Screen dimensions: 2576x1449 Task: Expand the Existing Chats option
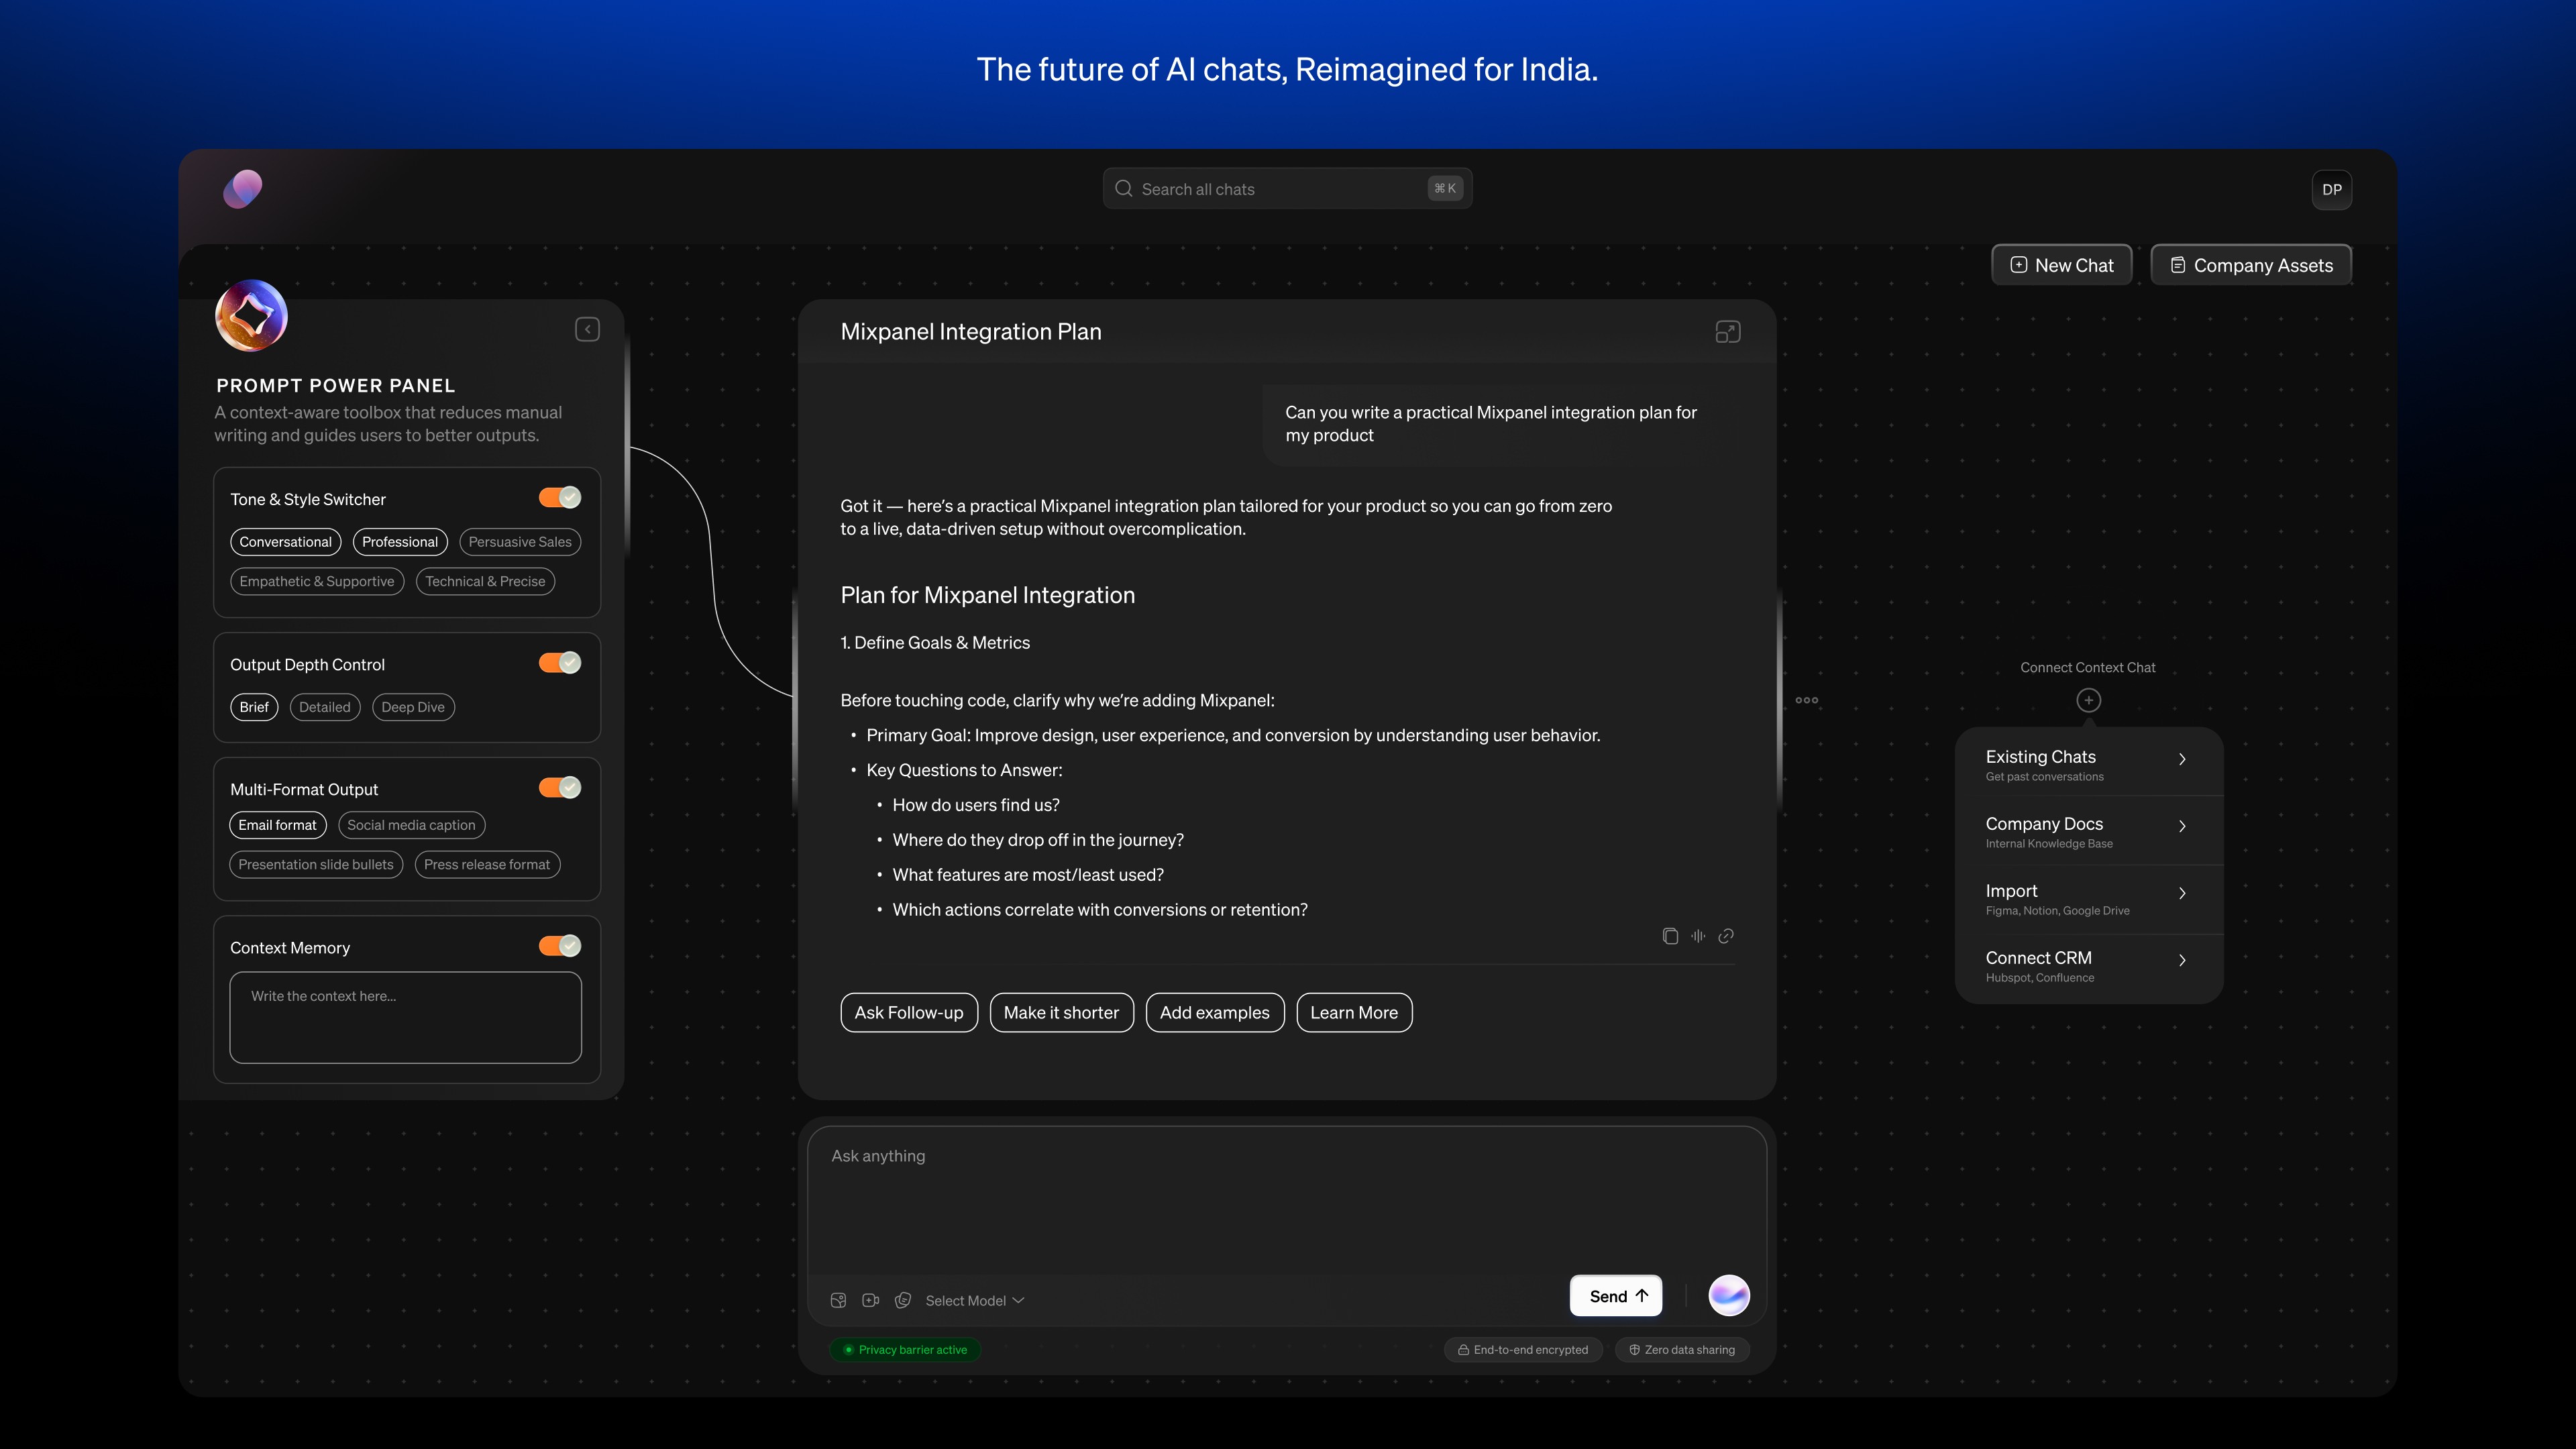tap(2088, 764)
